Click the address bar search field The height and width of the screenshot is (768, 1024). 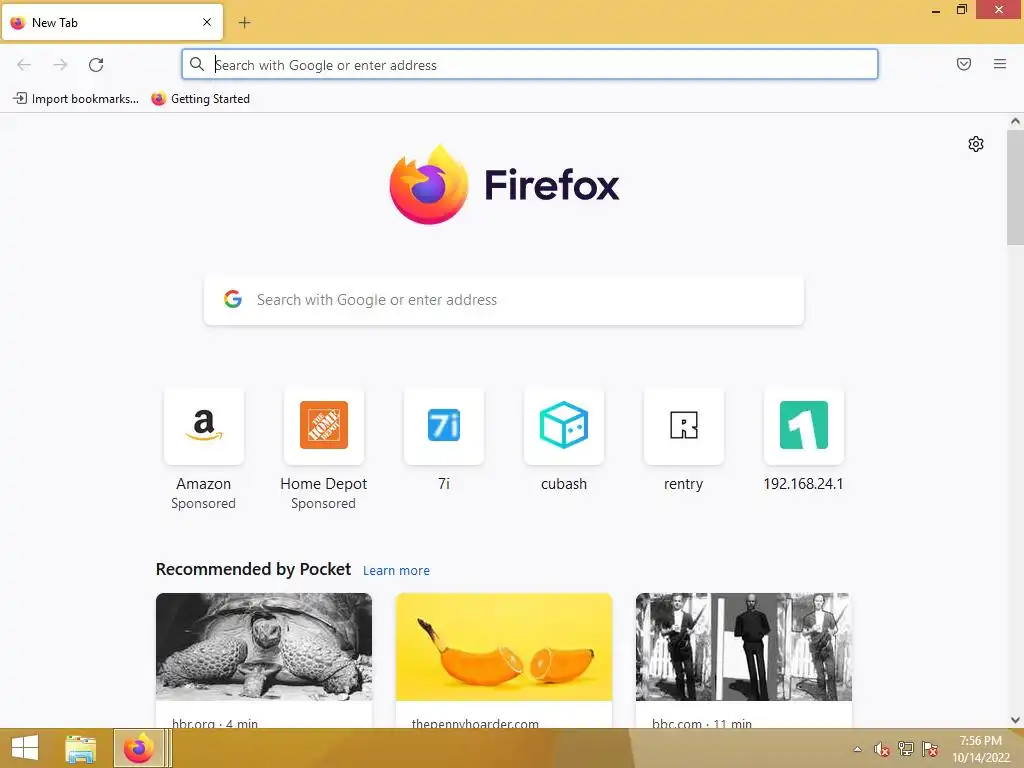pyautogui.click(x=530, y=65)
